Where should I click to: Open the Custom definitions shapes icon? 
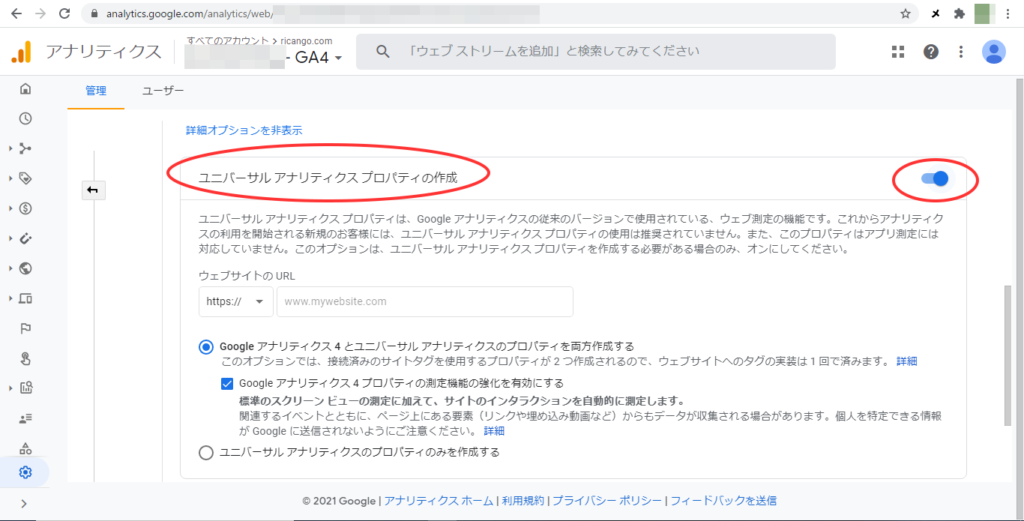coord(25,448)
